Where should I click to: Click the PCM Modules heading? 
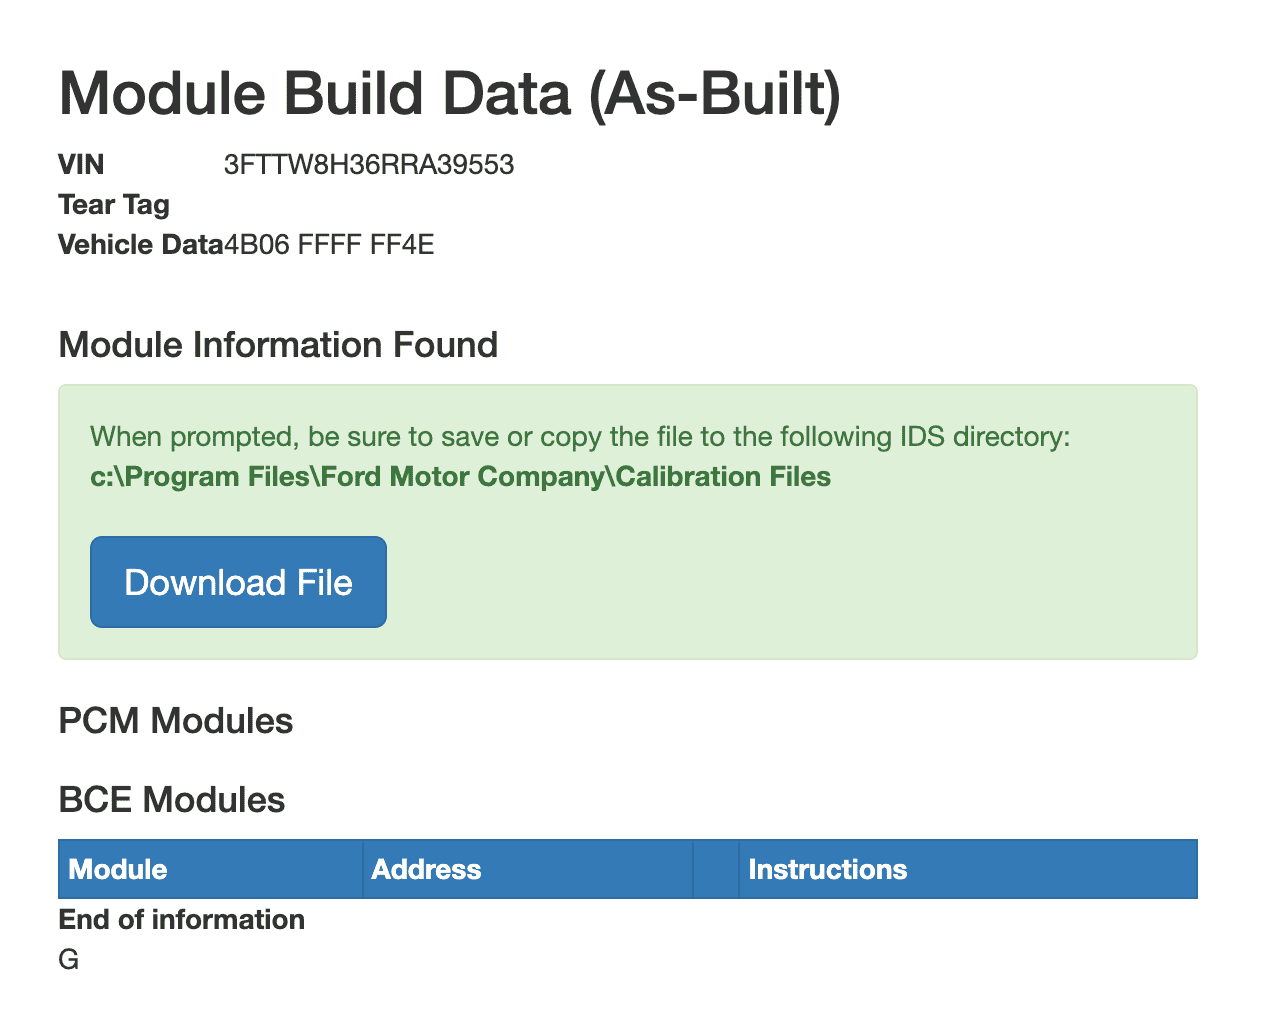[x=176, y=721]
